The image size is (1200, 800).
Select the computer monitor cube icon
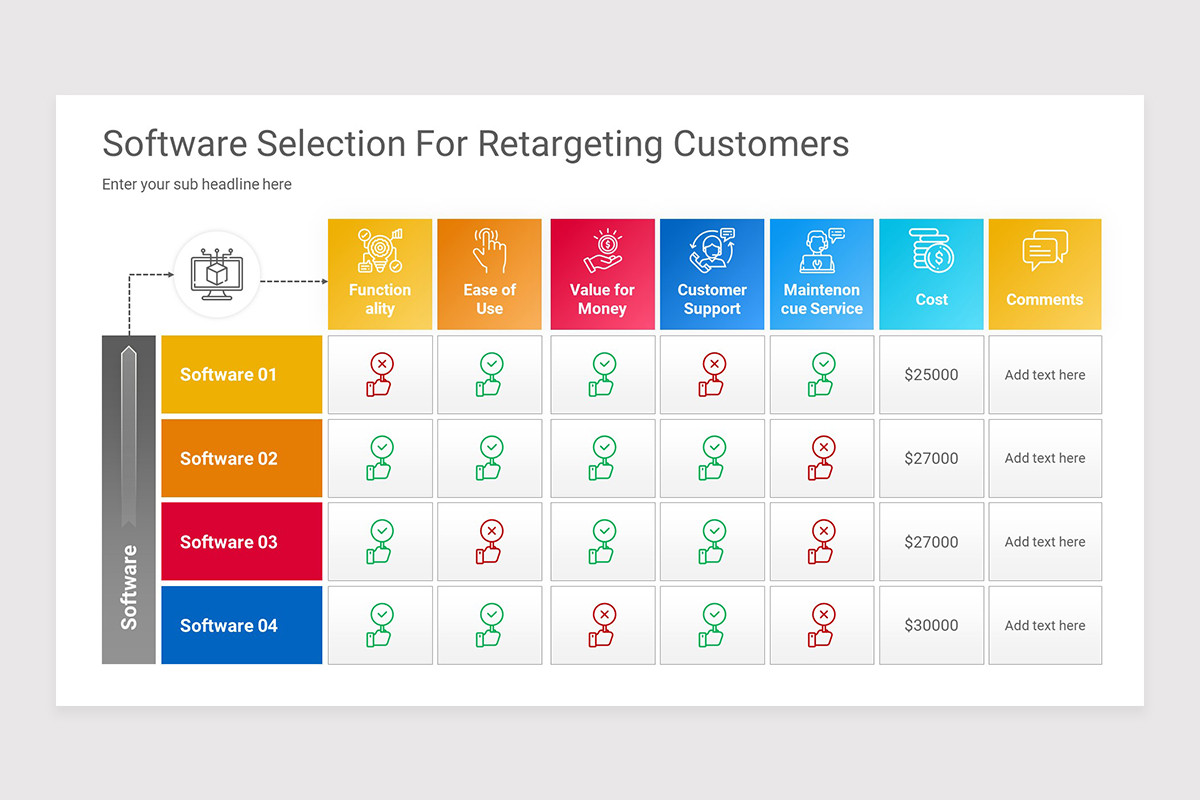[x=217, y=275]
